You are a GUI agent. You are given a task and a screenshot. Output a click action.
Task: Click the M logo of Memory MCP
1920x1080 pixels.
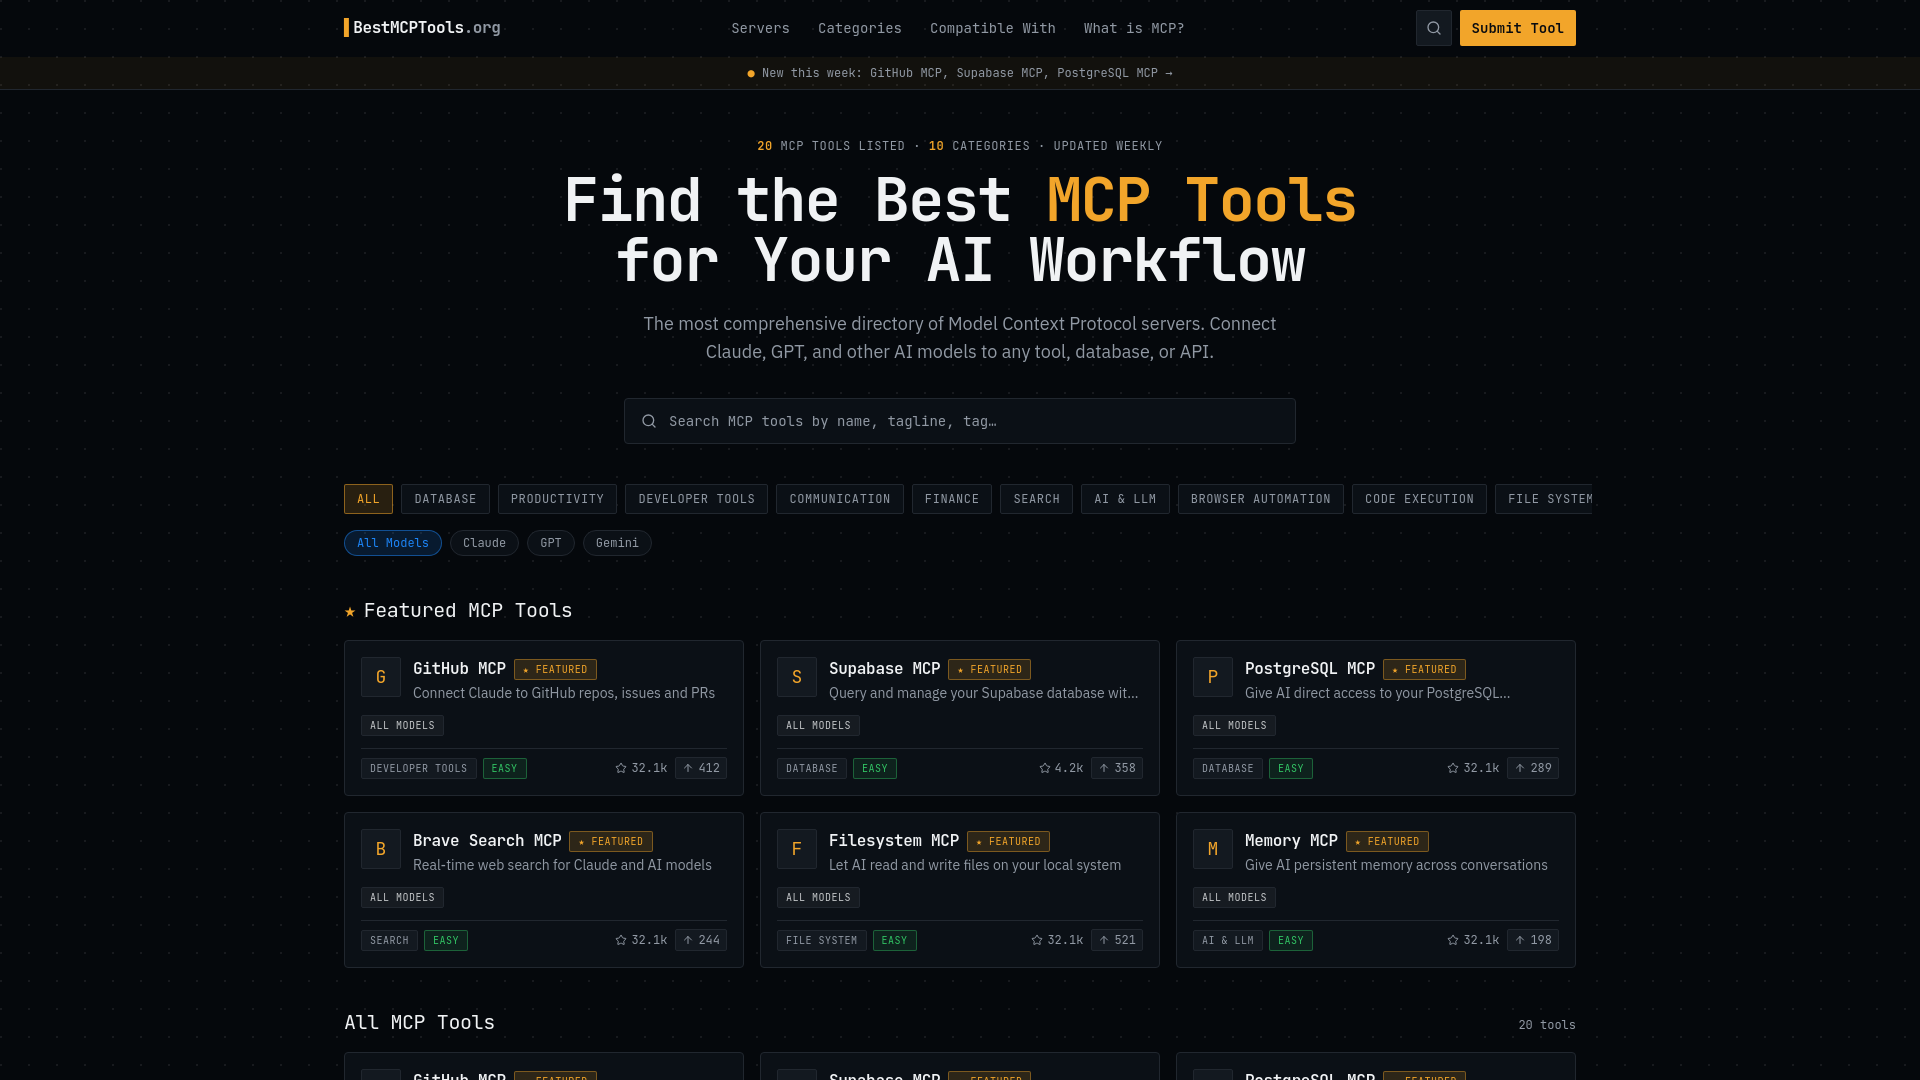1213,849
